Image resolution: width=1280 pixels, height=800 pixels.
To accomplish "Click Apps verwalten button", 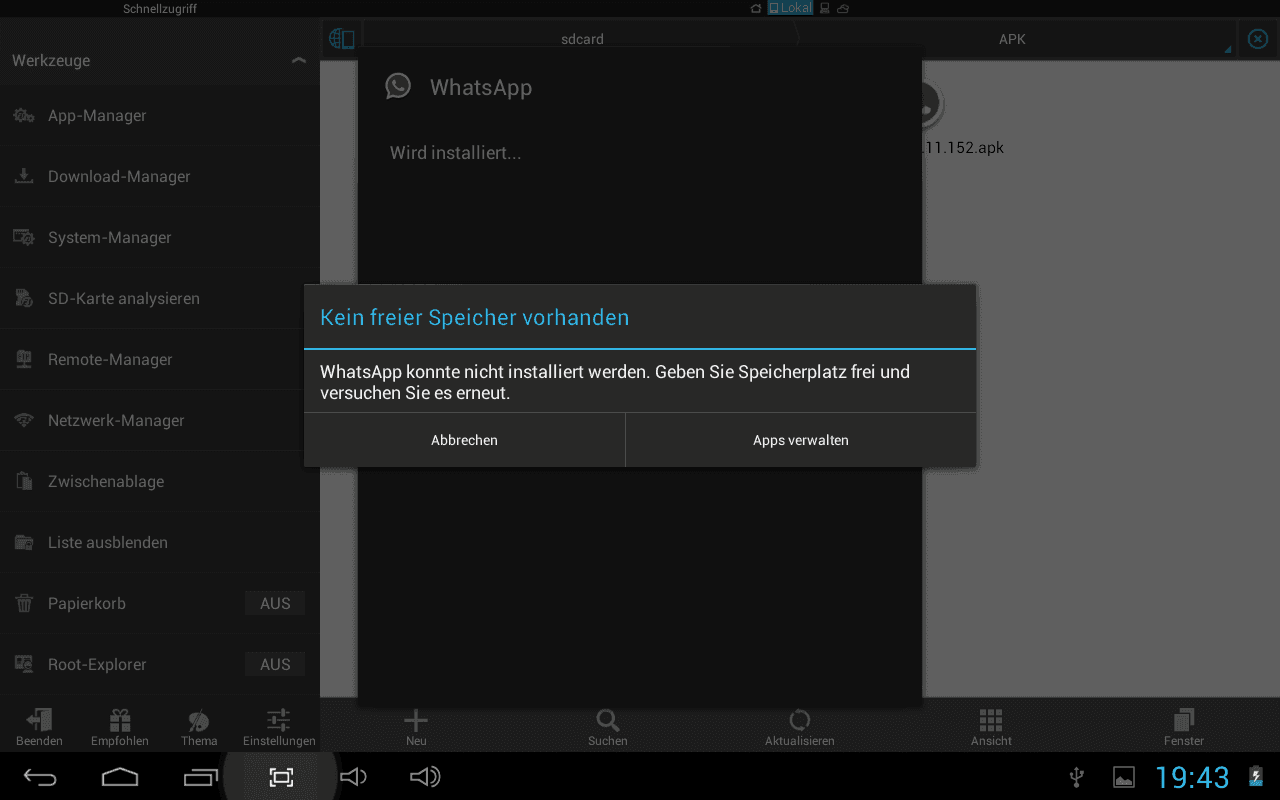I will [x=801, y=440].
